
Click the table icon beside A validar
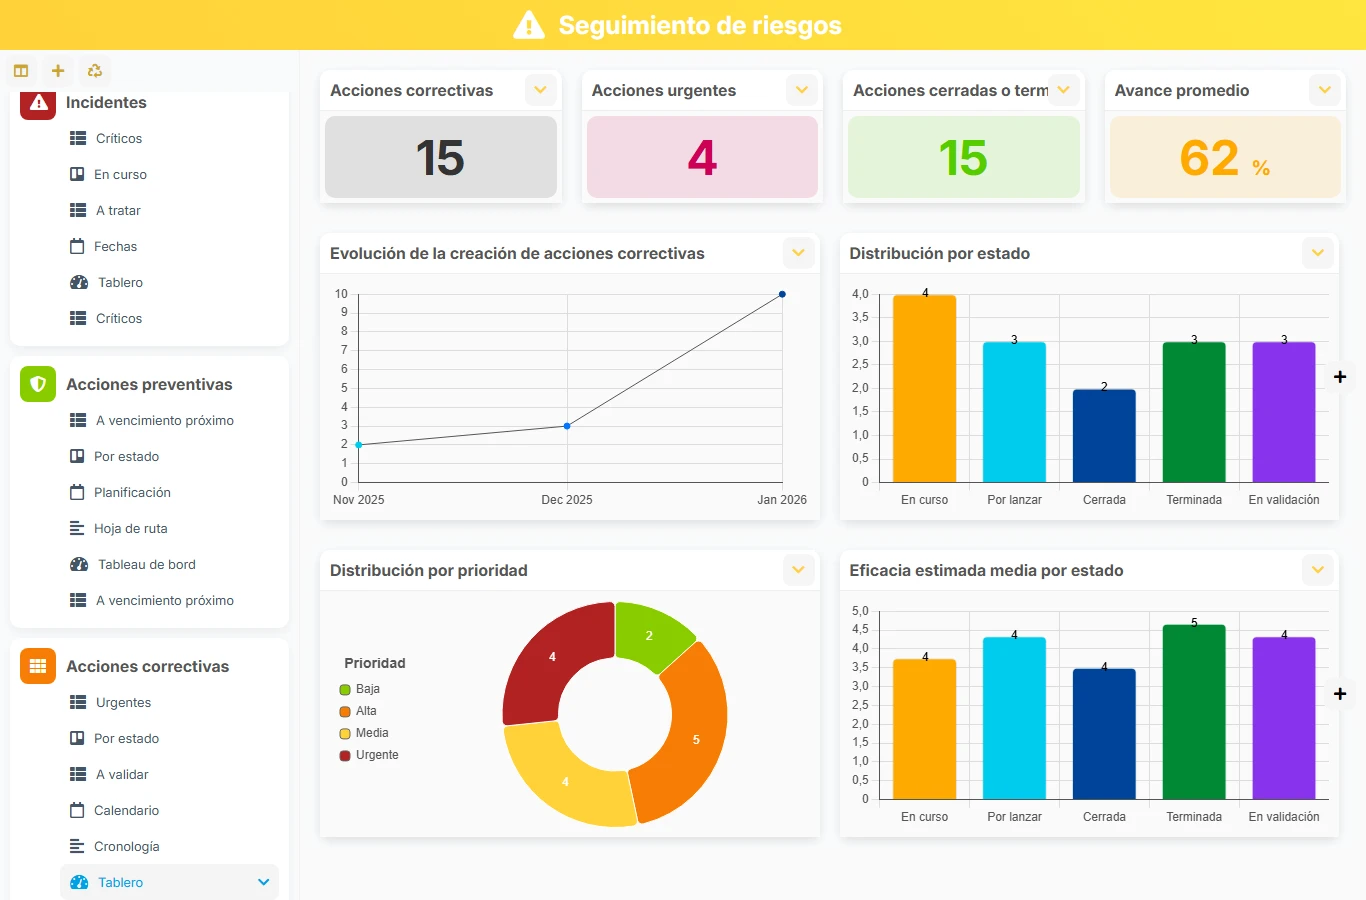(78, 774)
